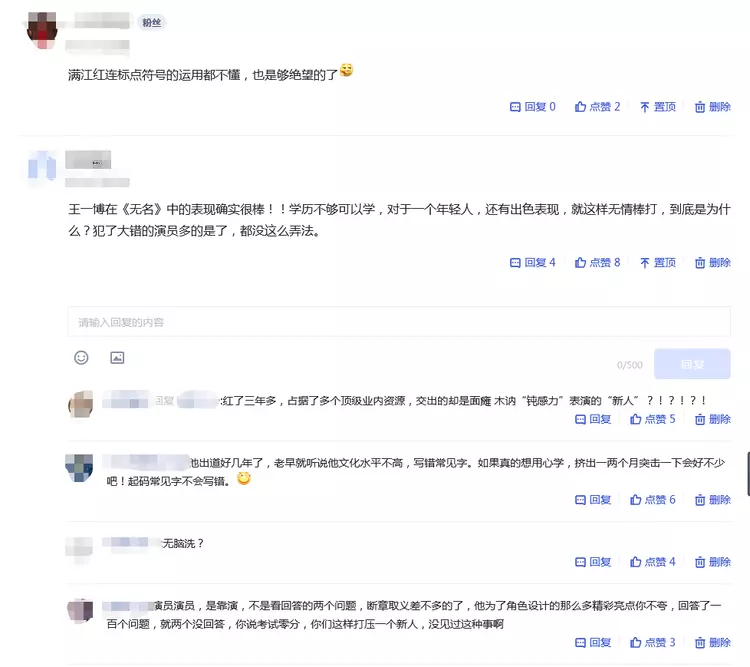This screenshot has width=750, height=667.
Task: Open replies on the 满江红 comment (回复 0)
Action: coord(533,107)
